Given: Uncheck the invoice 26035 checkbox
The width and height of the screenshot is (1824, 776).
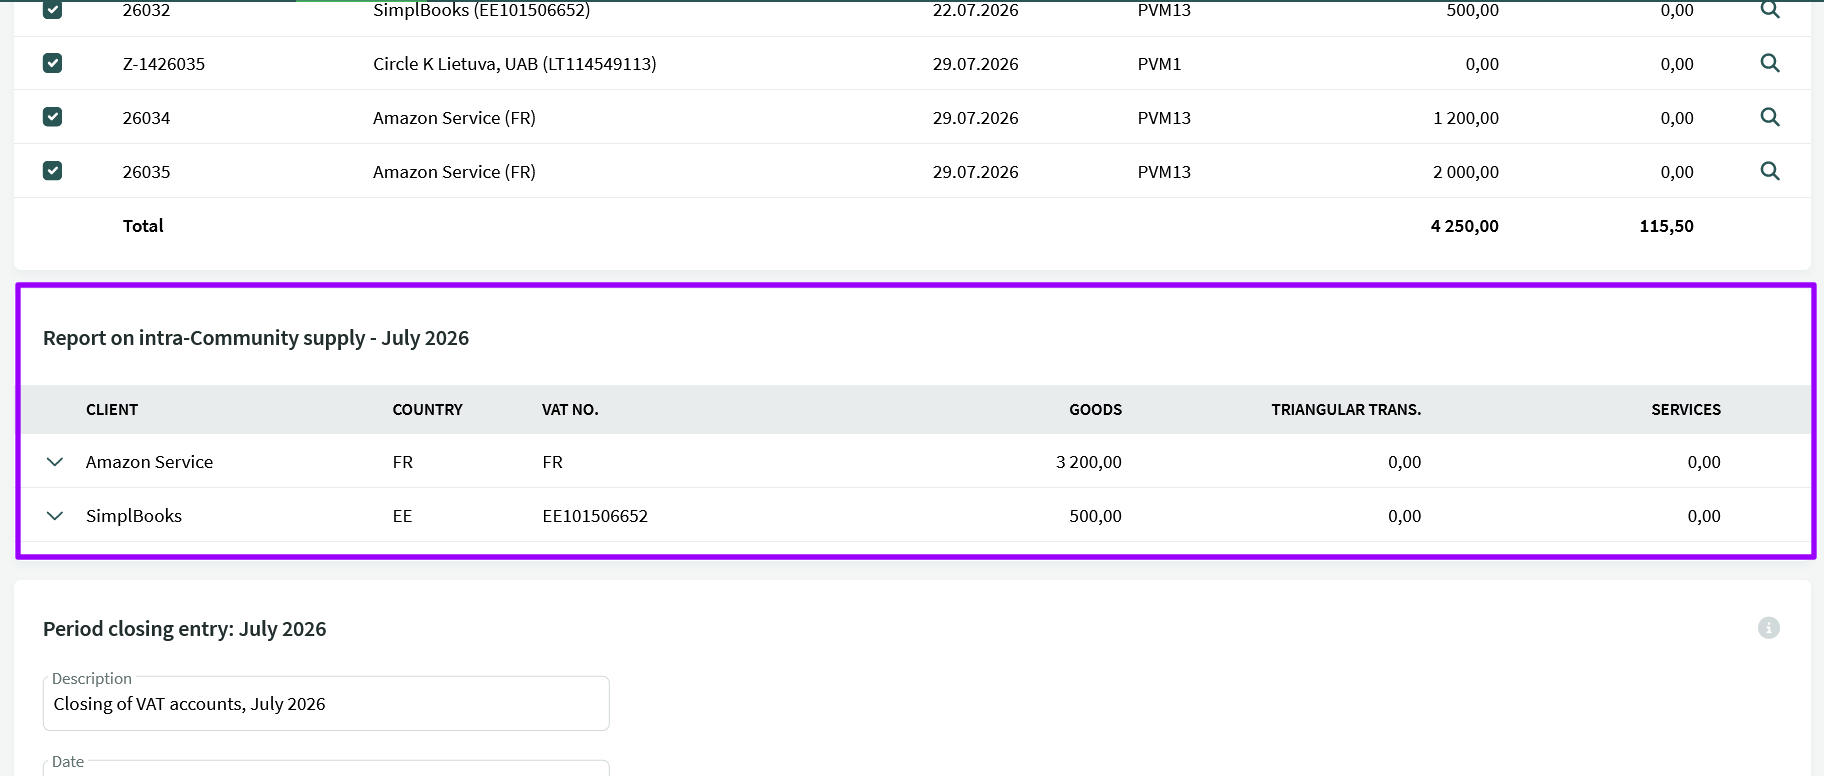Looking at the screenshot, I should coord(53,171).
